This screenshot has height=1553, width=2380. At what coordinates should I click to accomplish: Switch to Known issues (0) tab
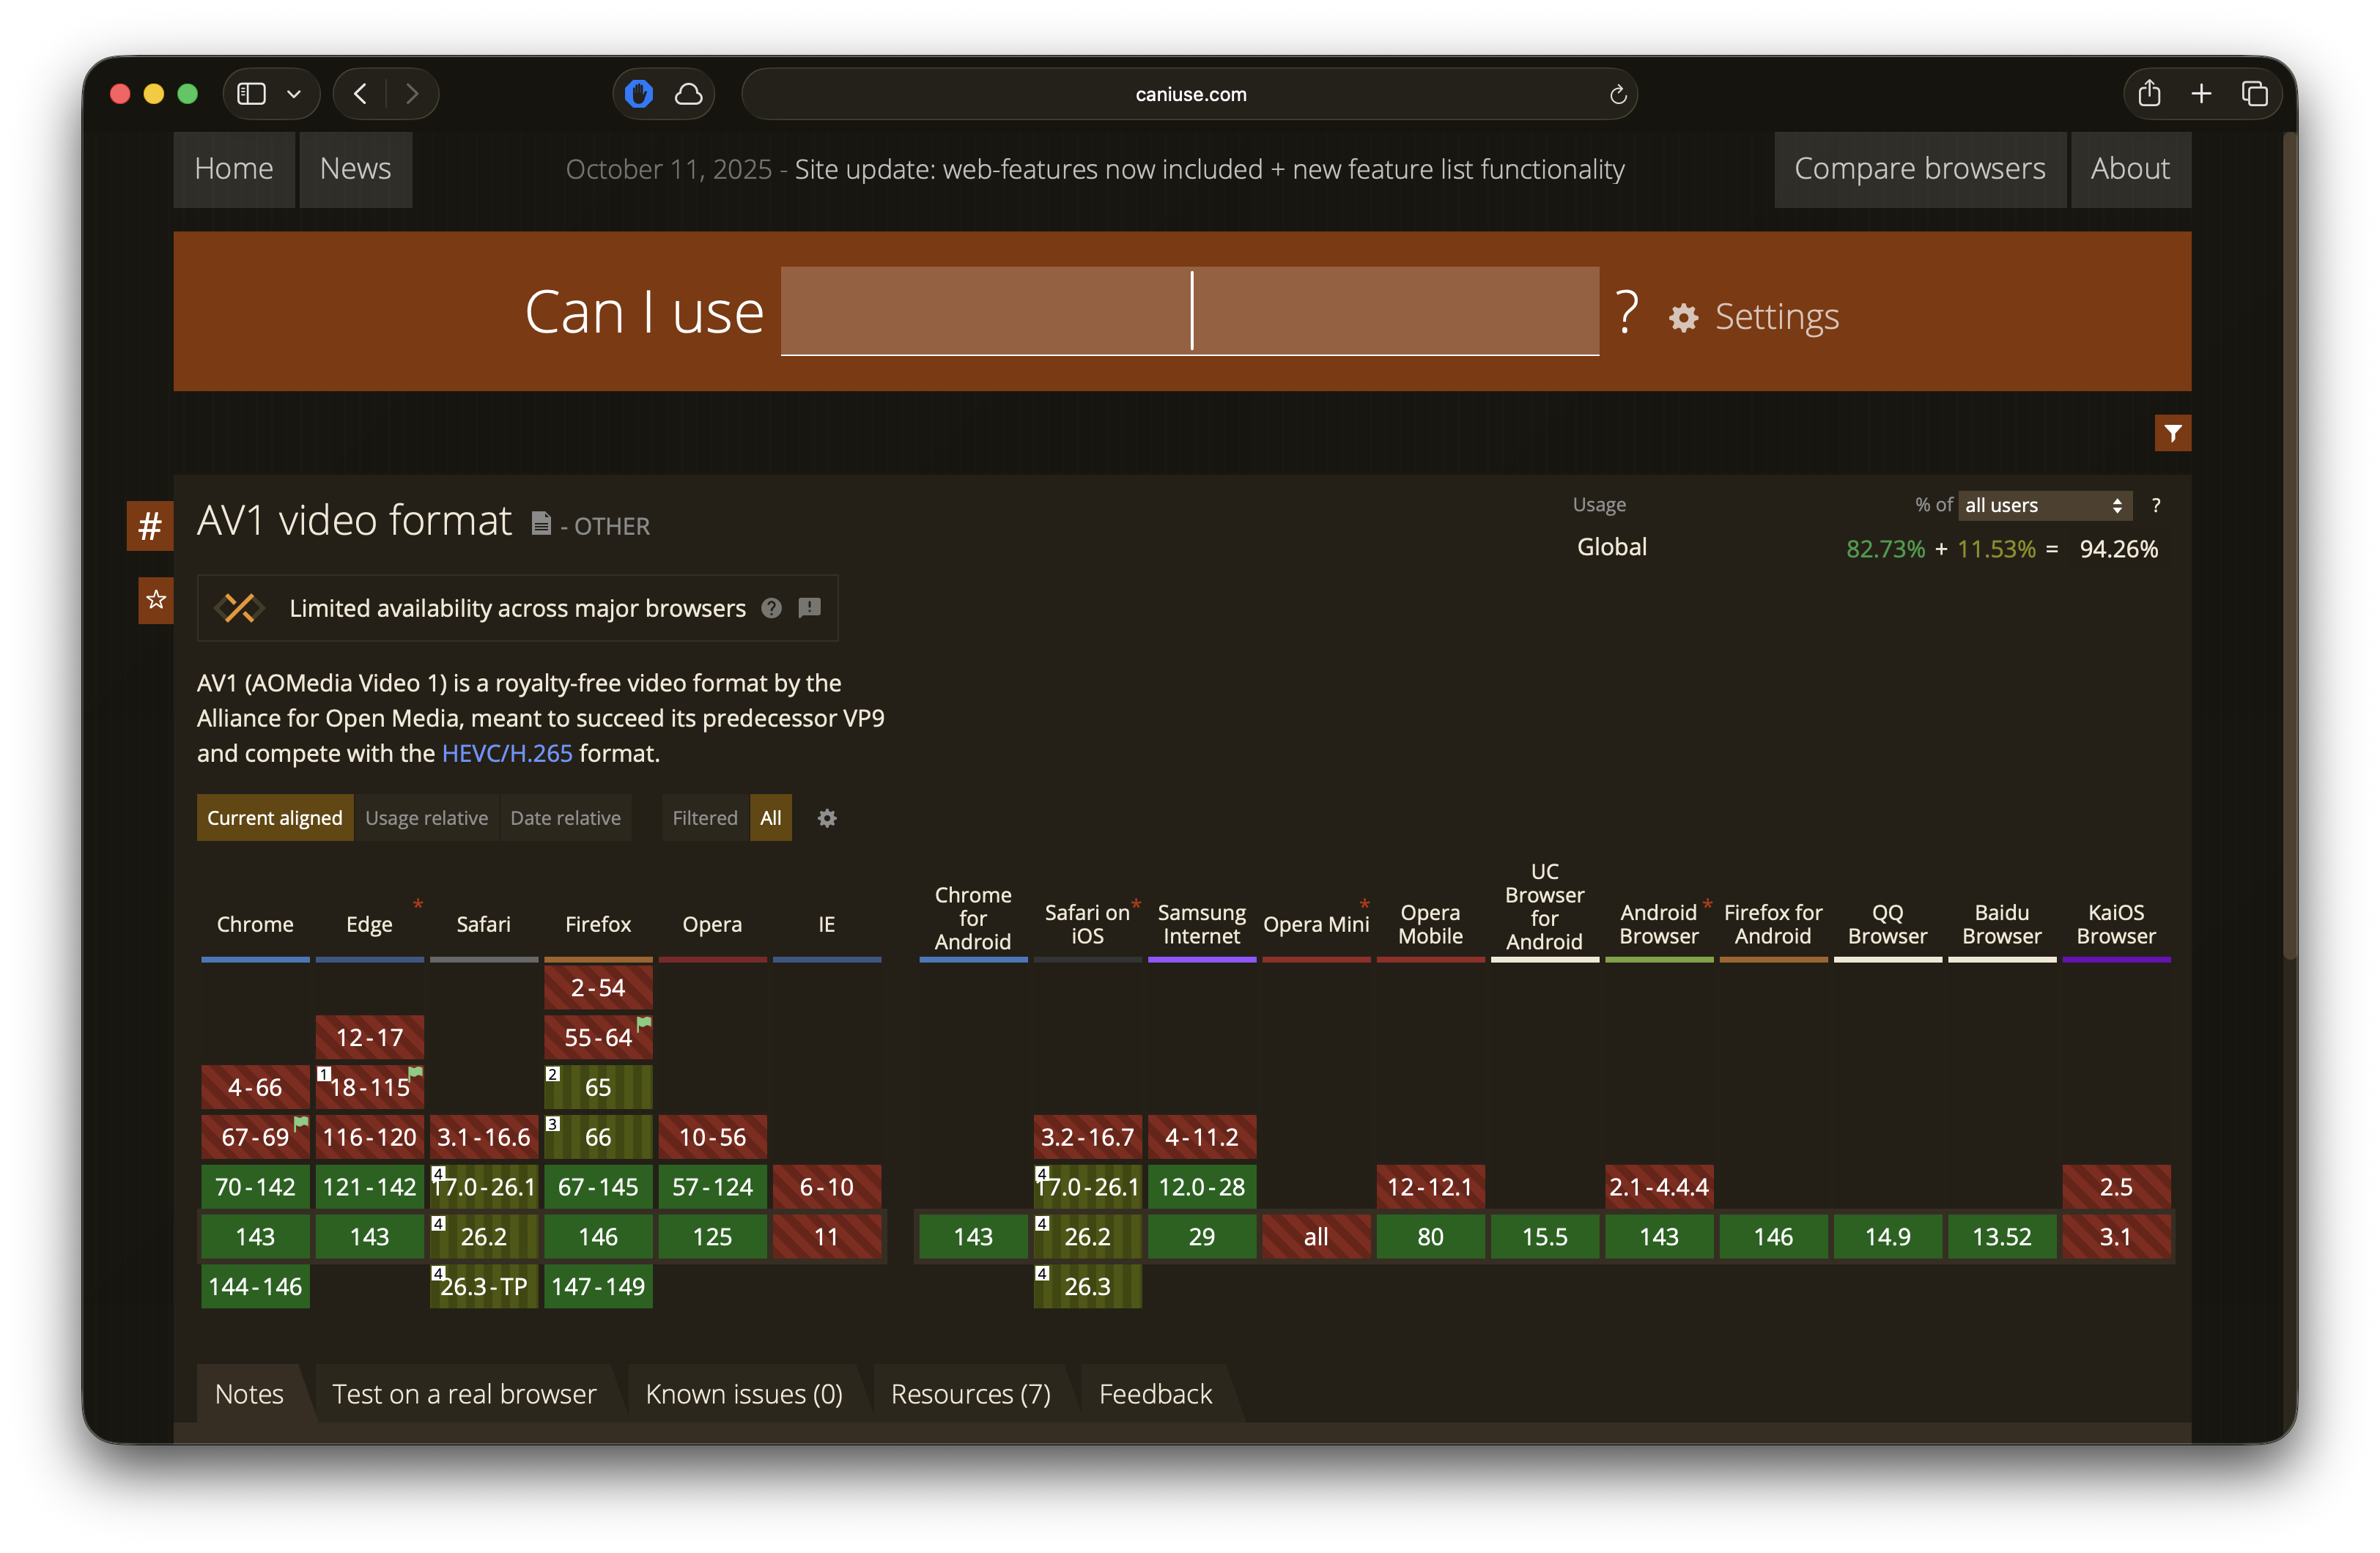click(x=743, y=1393)
